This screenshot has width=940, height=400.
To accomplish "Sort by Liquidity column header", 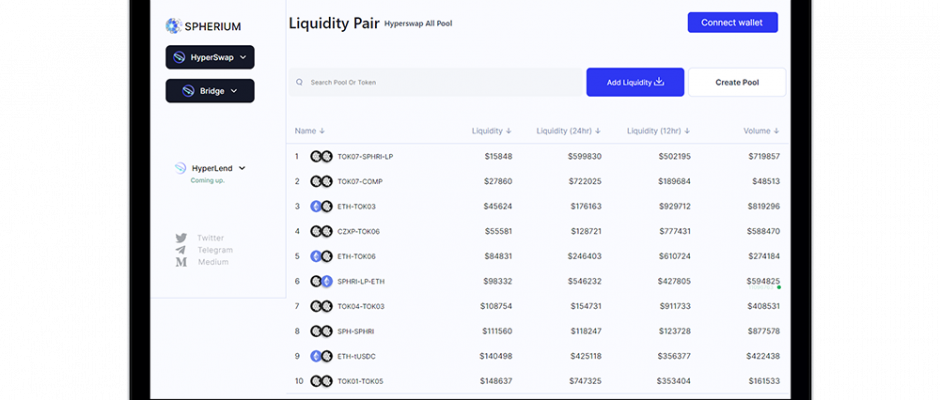I will click(x=492, y=131).
